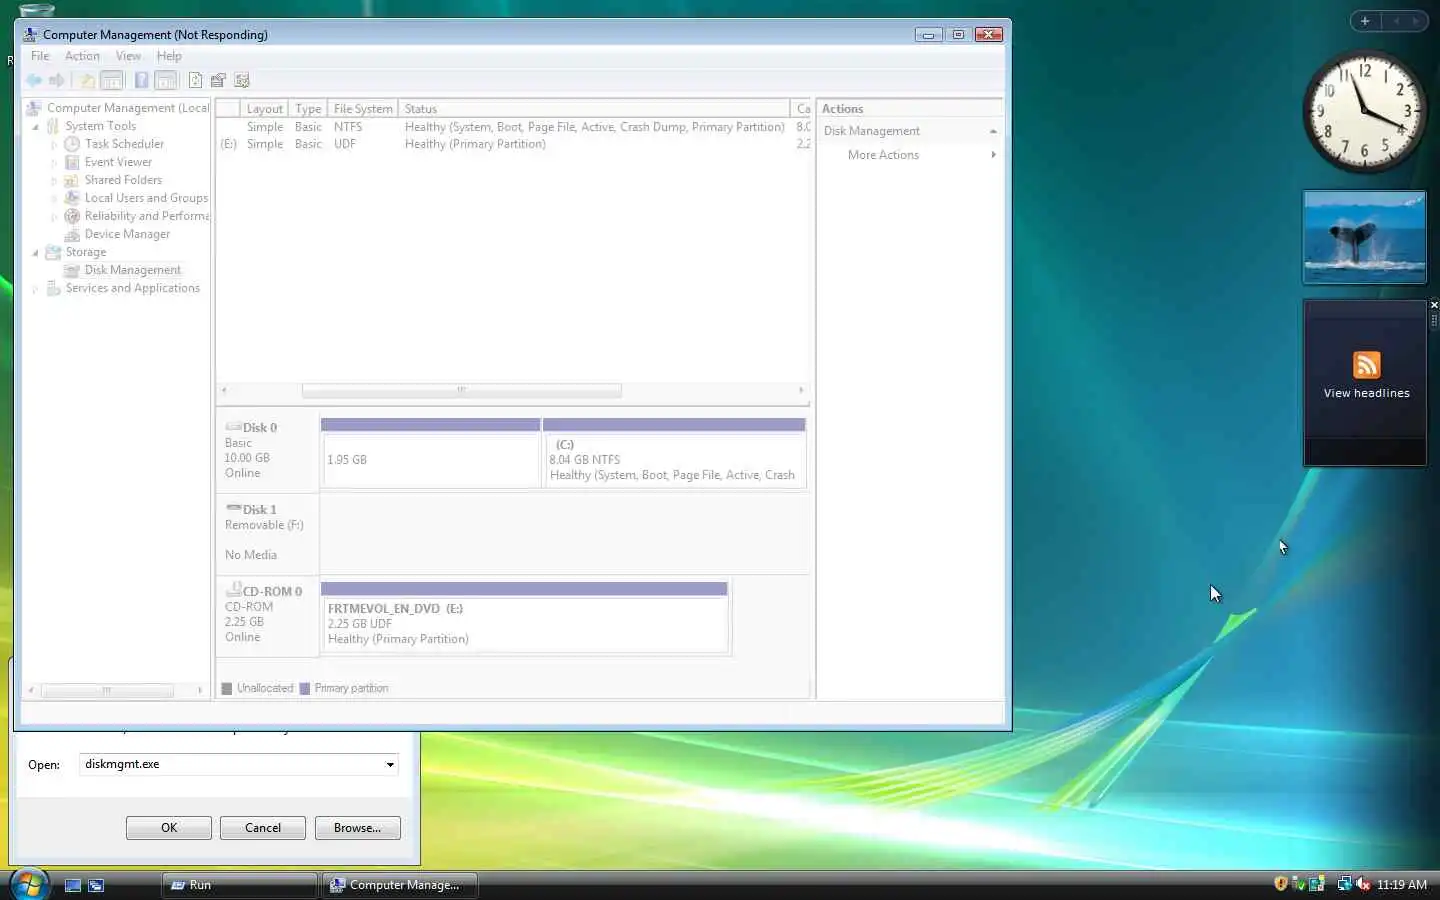
Task: Click the Back arrow toolbar icon
Action: pyautogui.click(x=34, y=80)
